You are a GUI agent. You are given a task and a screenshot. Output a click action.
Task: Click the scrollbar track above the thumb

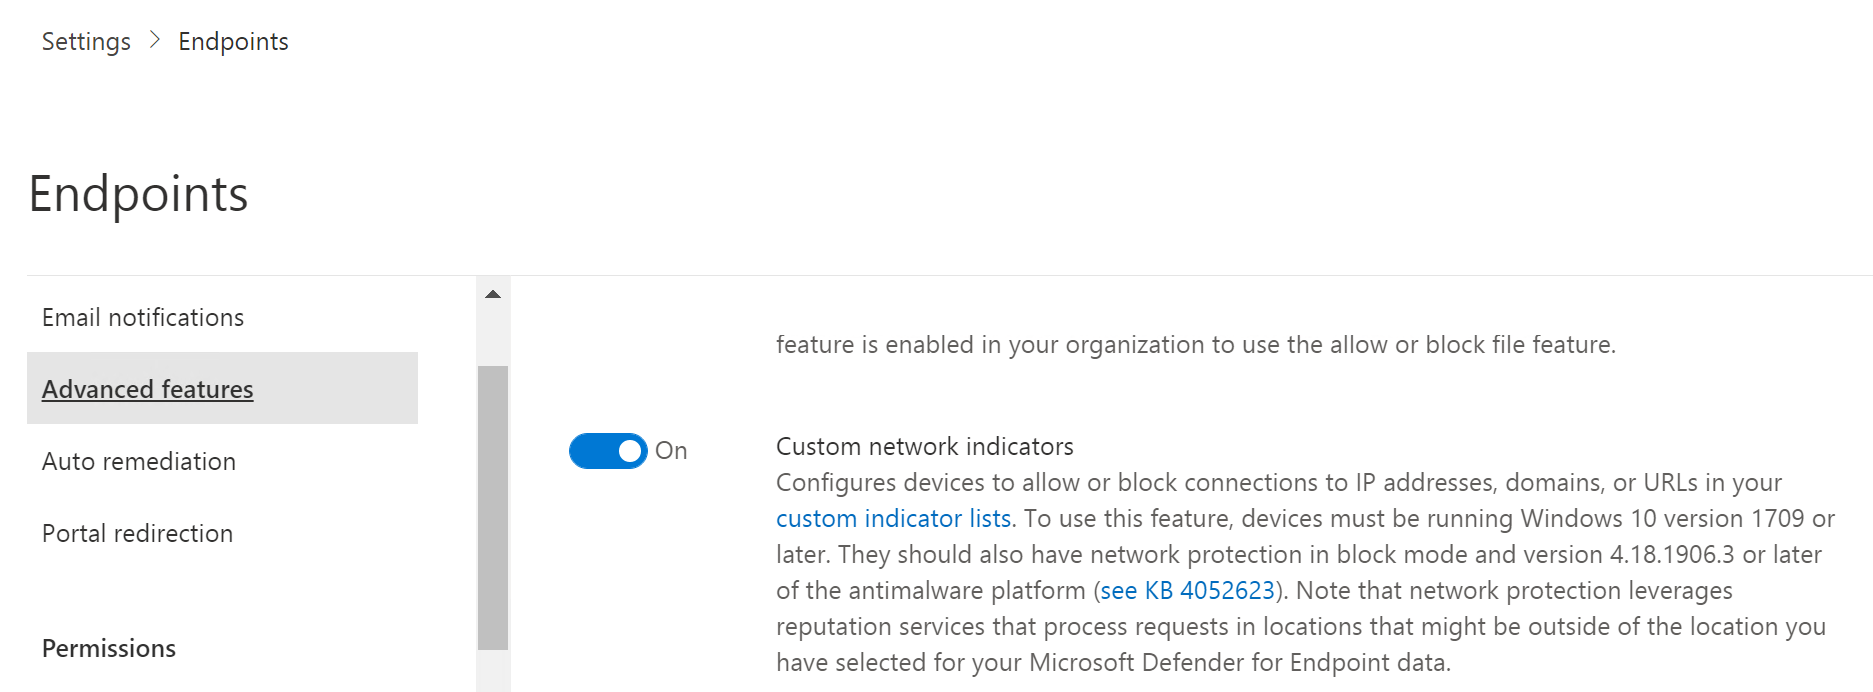(492, 330)
